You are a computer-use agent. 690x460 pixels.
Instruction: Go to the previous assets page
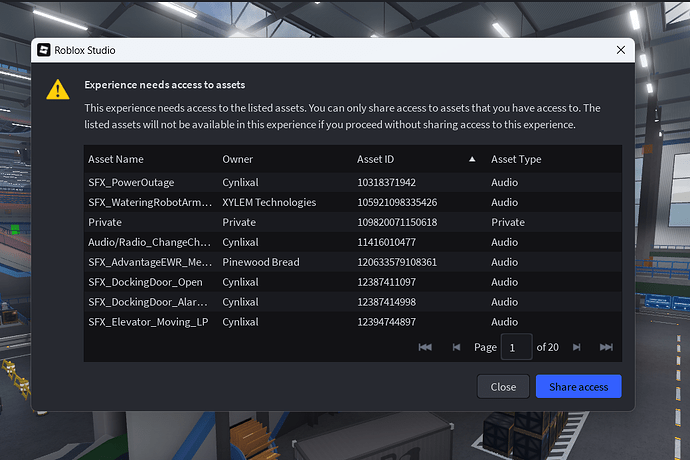[457, 347]
